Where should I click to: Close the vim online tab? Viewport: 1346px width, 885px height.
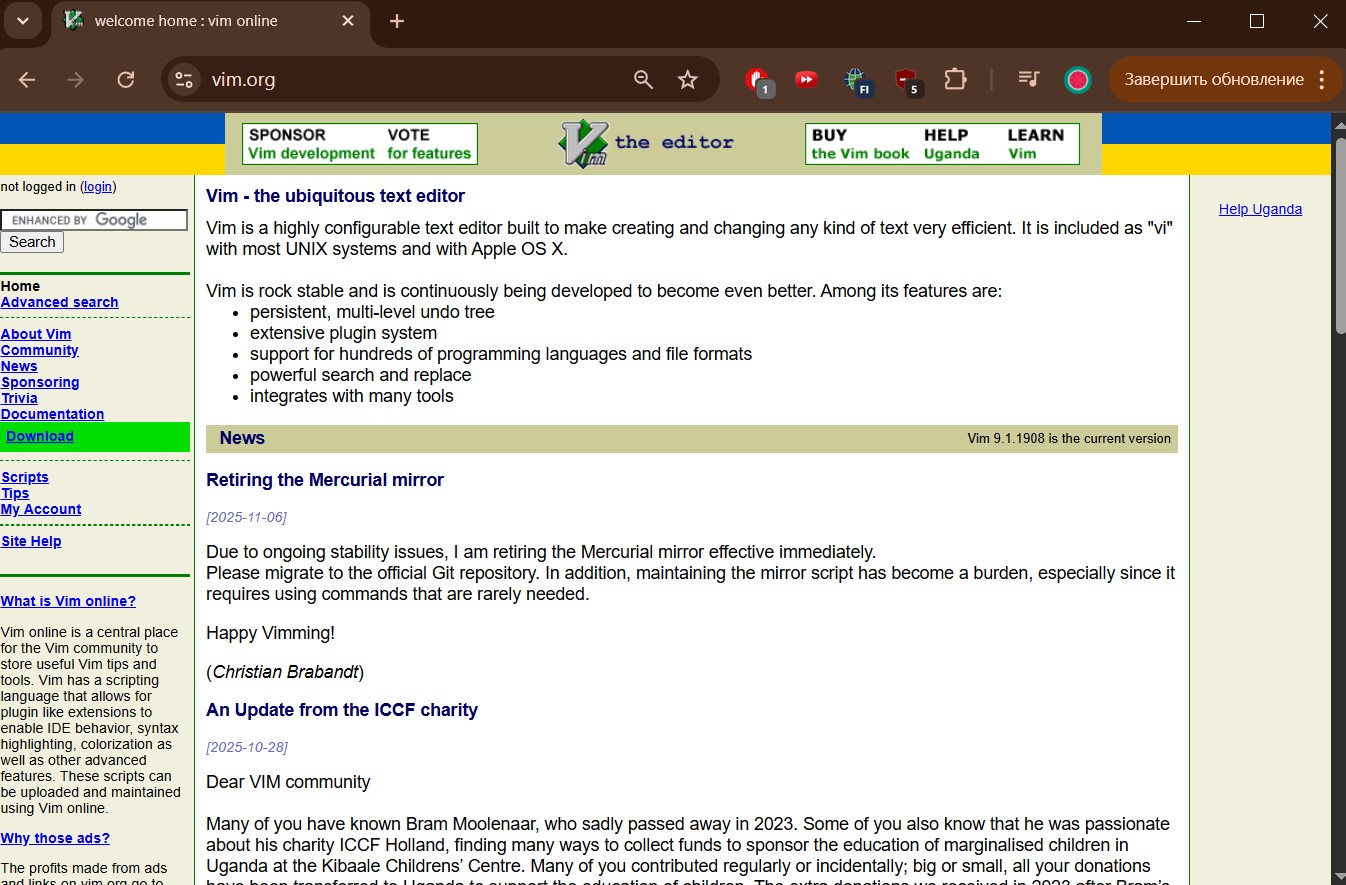[x=348, y=21]
